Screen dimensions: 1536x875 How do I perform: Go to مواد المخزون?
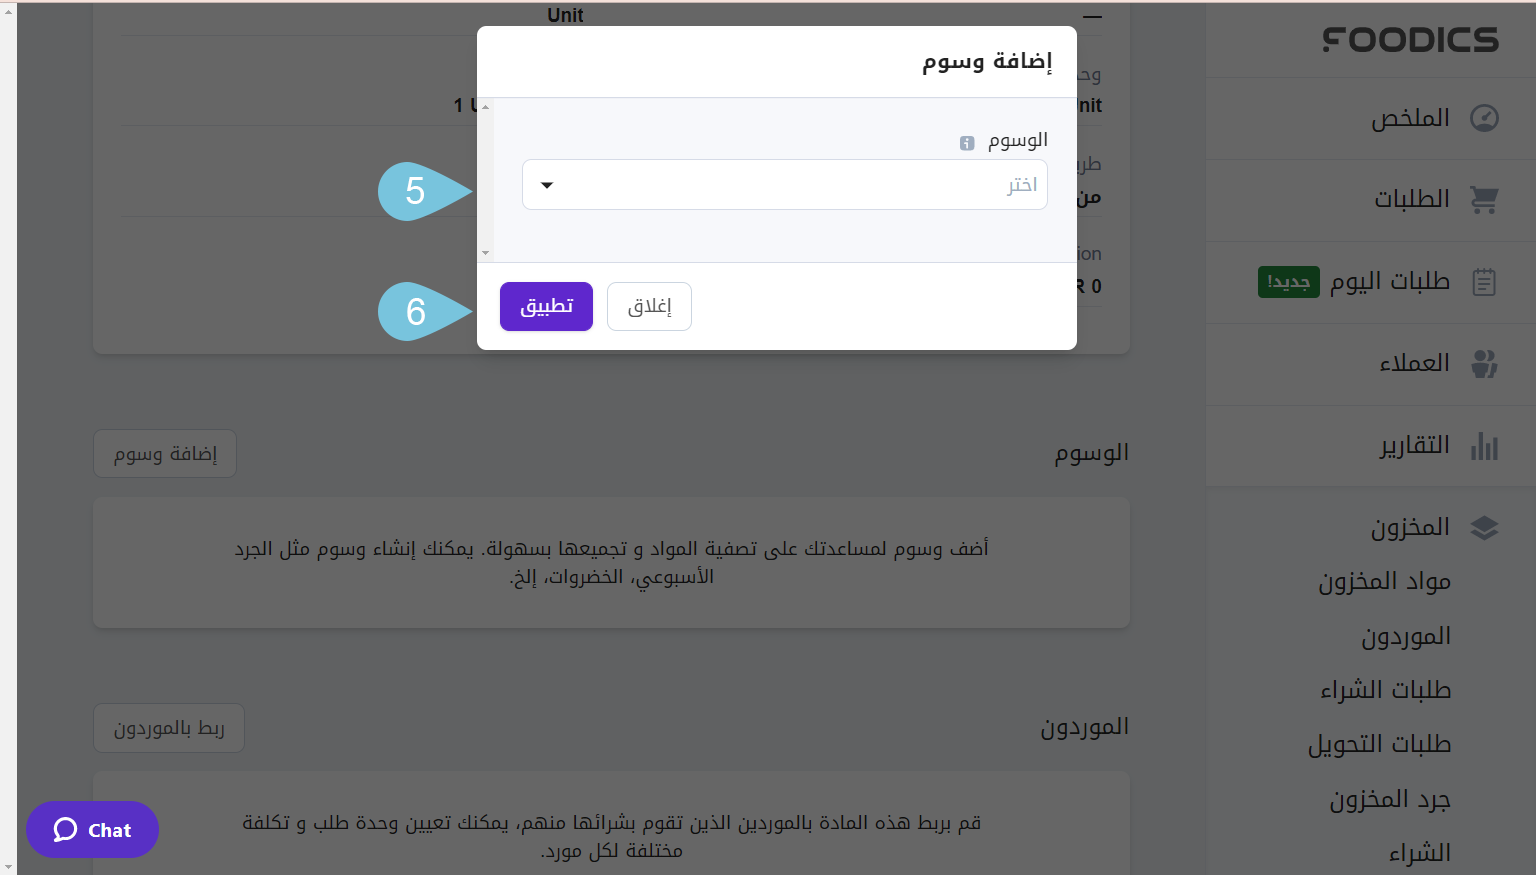coord(1384,582)
